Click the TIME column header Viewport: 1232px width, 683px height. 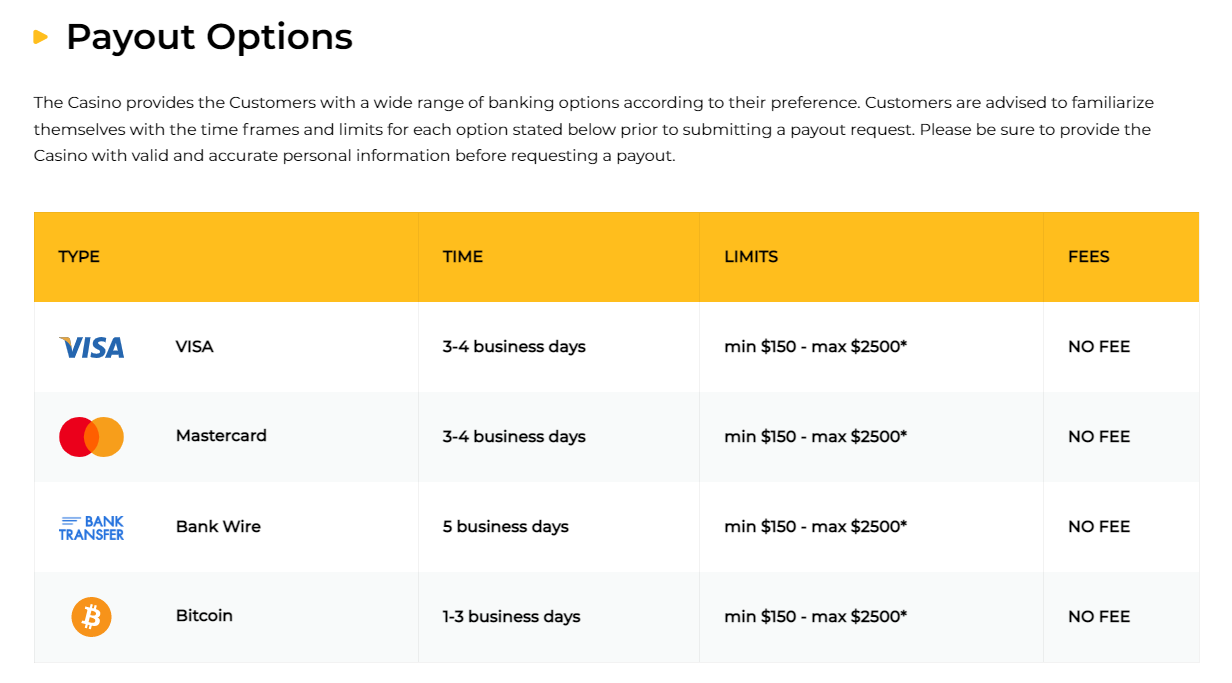tap(463, 257)
